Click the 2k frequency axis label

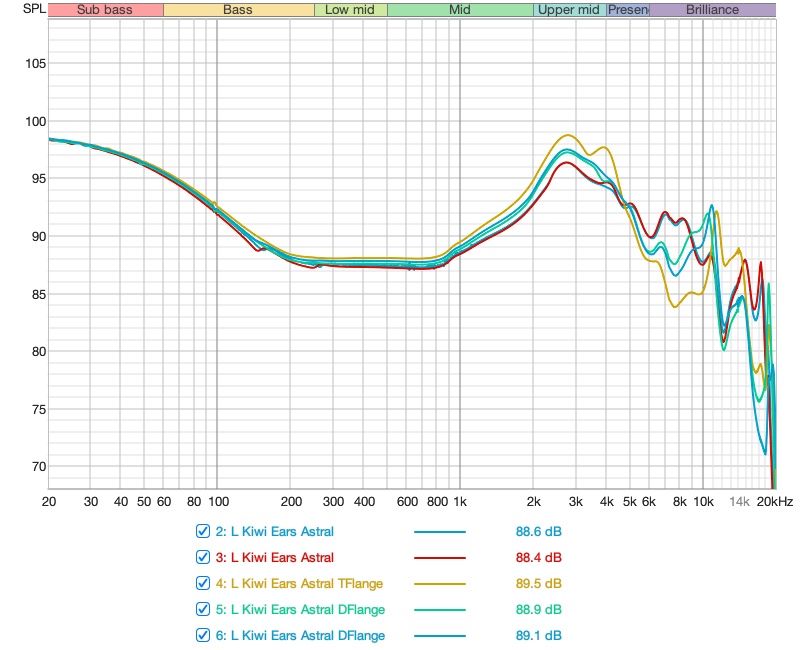click(x=534, y=502)
